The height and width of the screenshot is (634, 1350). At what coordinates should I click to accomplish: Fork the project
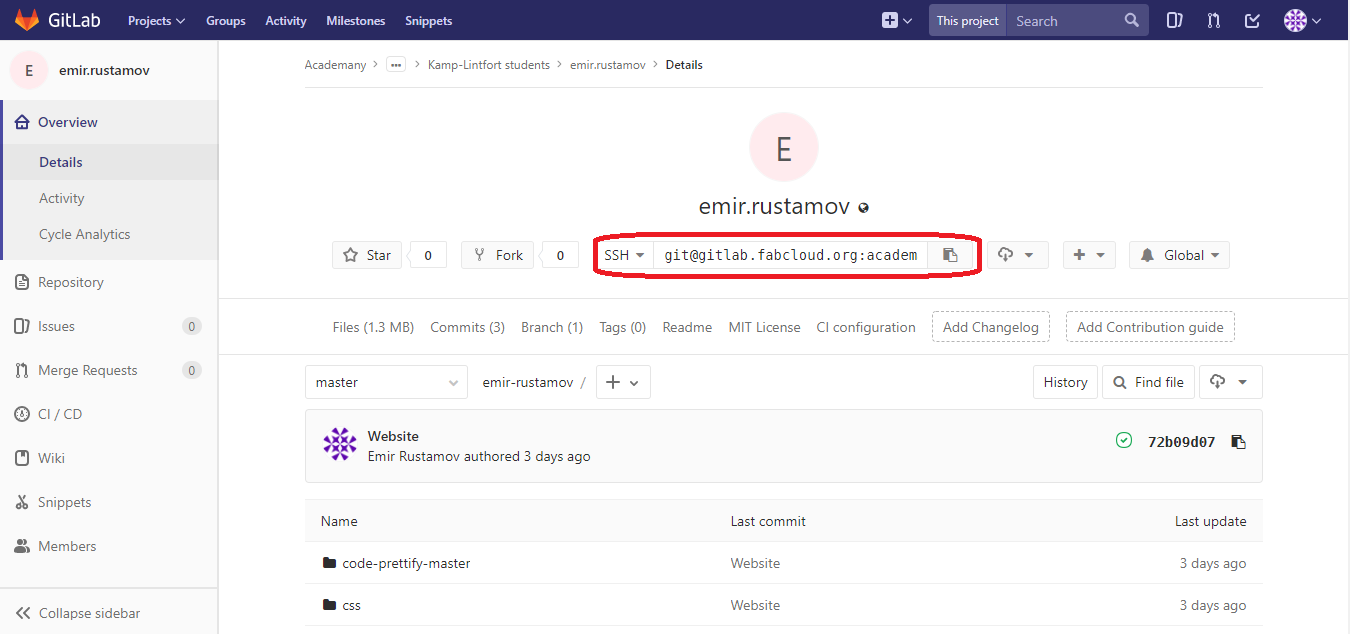(x=498, y=255)
